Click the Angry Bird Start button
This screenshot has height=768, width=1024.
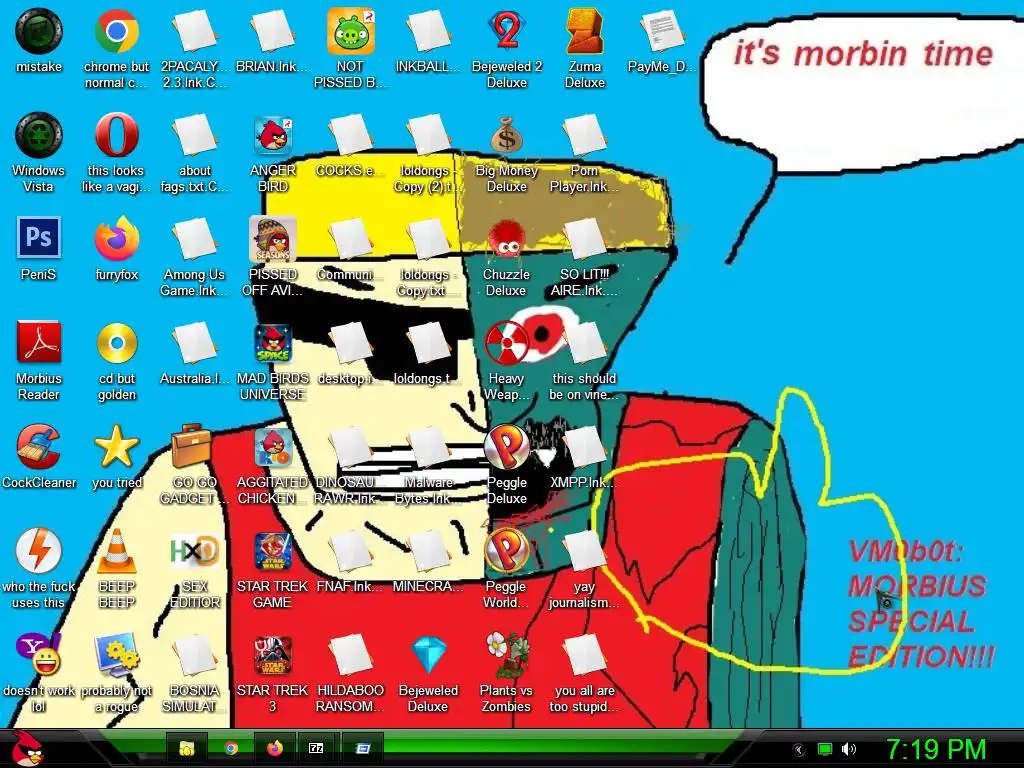coord(27,748)
